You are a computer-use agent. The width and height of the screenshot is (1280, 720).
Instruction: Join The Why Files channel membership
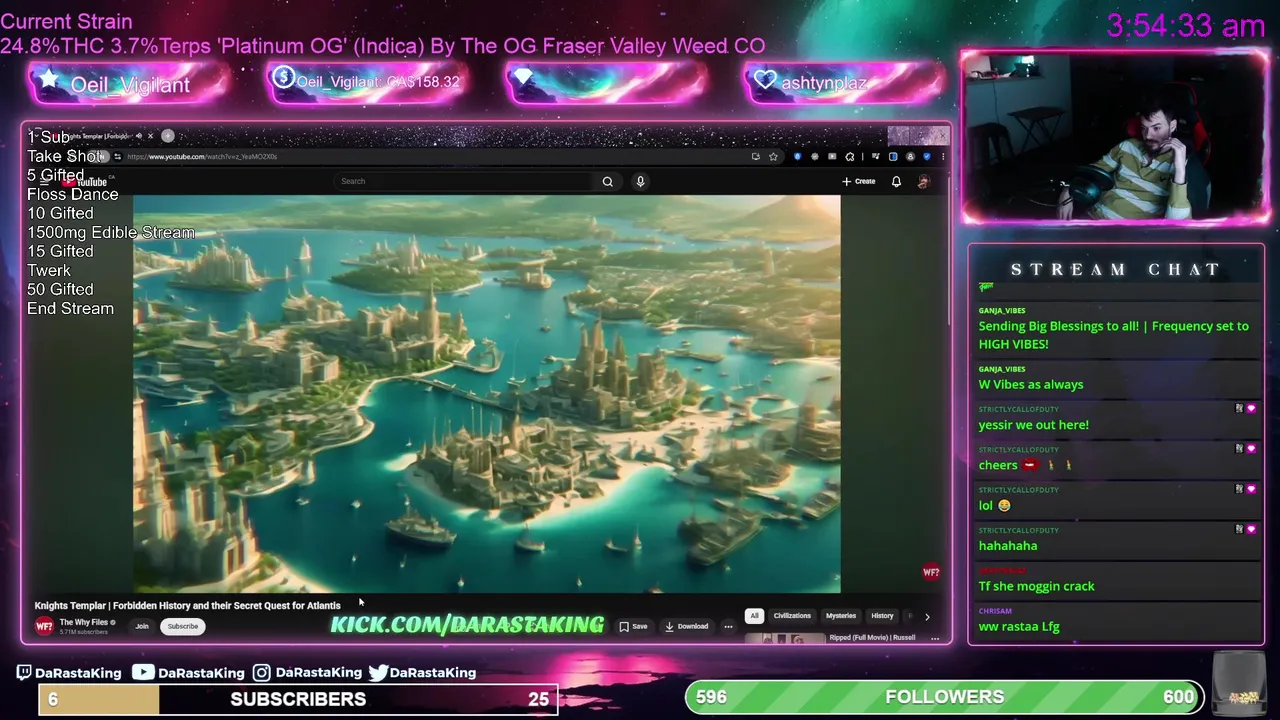(142, 626)
